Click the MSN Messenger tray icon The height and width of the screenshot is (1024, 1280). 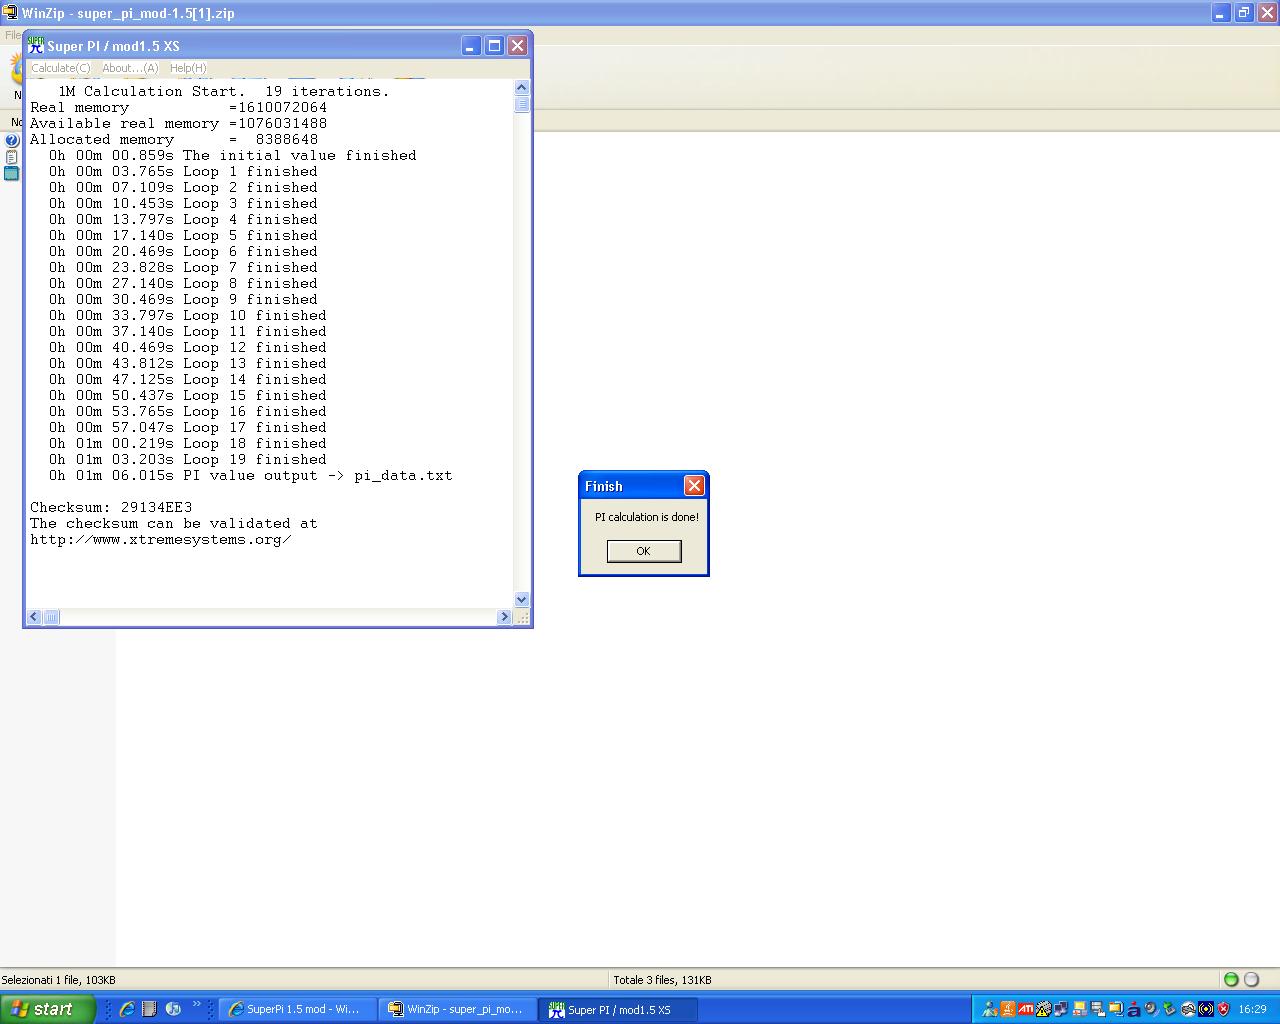coord(990,1009)
